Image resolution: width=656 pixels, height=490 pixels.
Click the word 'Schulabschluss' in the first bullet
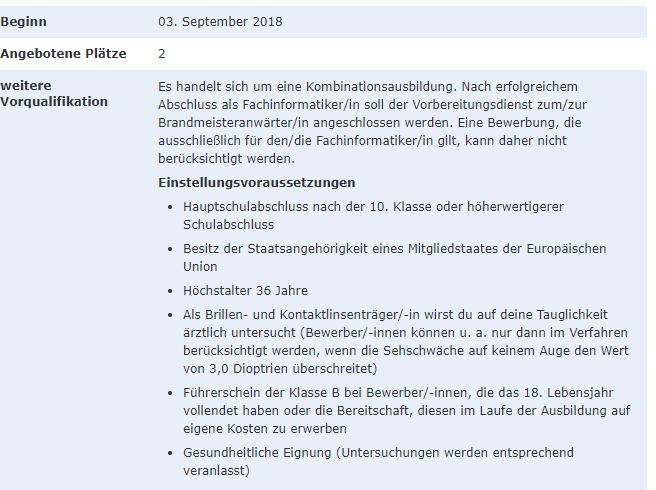(x=228, y=225)
